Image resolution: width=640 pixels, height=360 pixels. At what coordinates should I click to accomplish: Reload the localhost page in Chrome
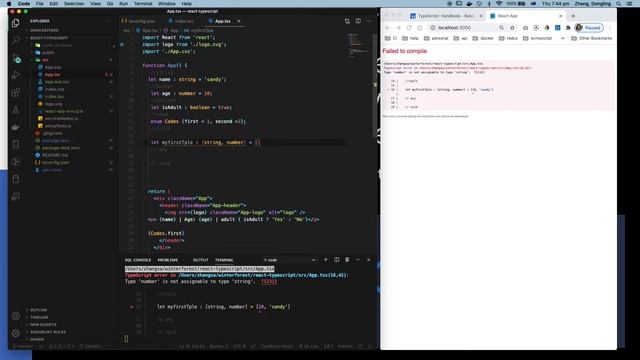click(409, 28)
